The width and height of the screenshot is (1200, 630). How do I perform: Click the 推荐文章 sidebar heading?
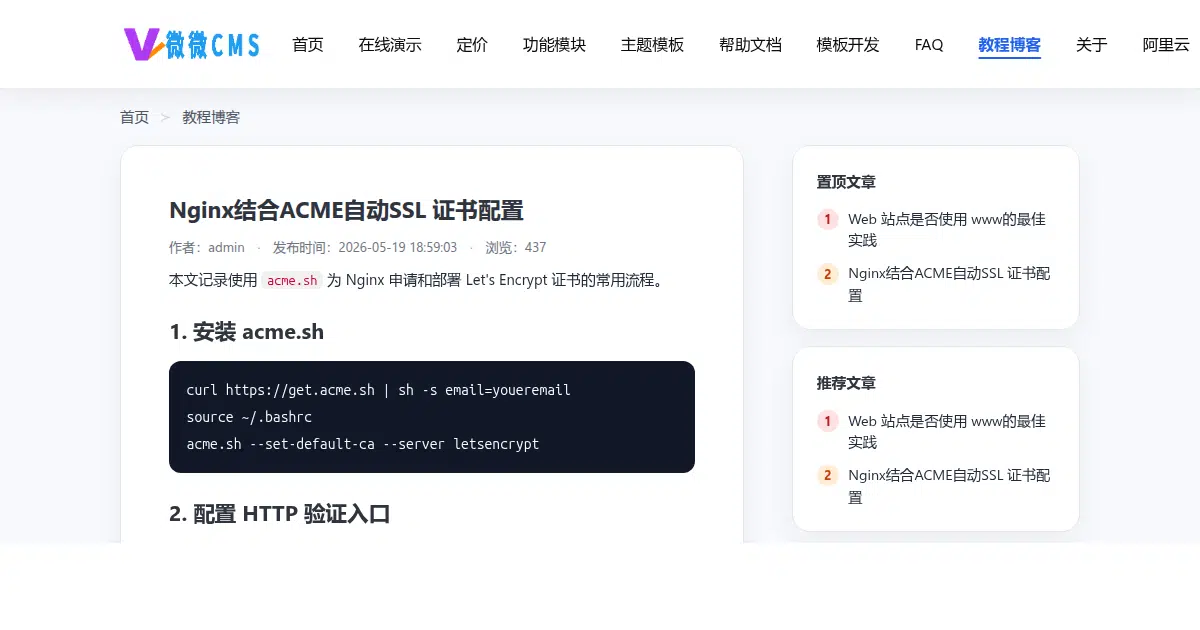pyautogui.click(x=846, y=382)
